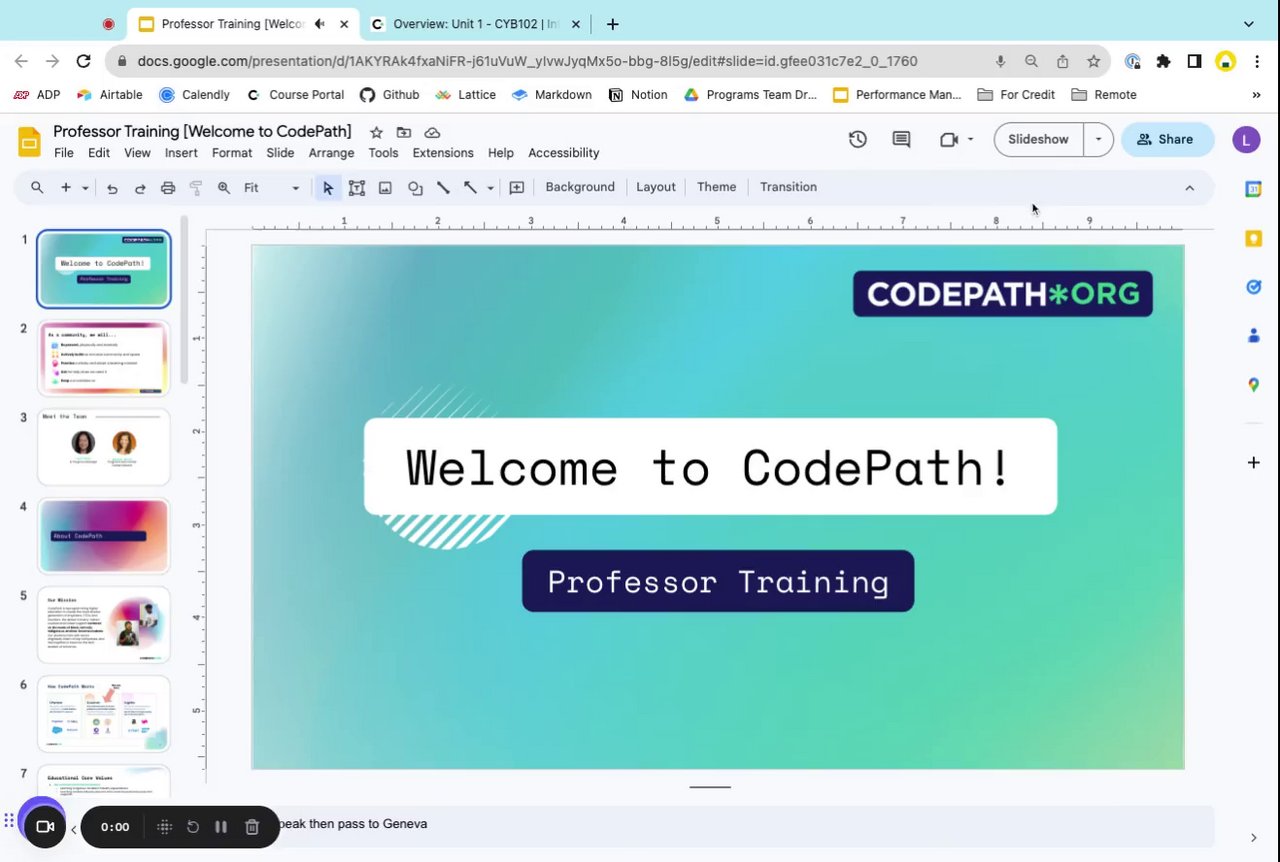
Task: Expand the line type dropdown arrow
Action: [x=490, y=188]
